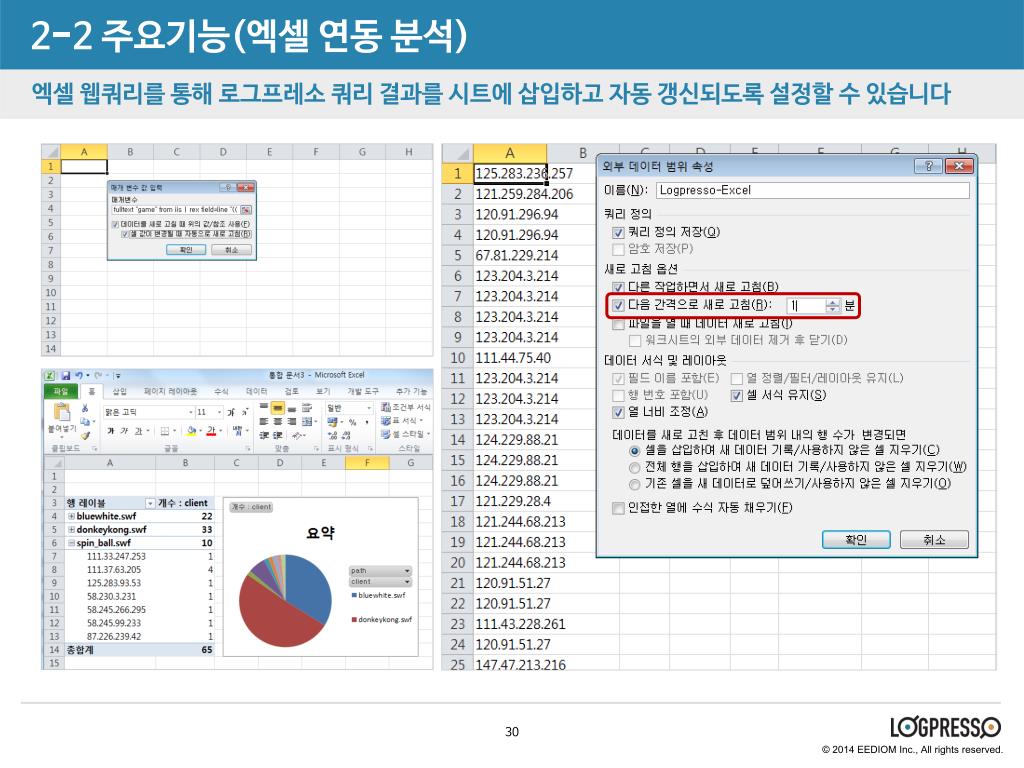The image size is (1024, 768).
Task: Click the range picker icon in the parameter dialog
Action: [x=246, y=210]
